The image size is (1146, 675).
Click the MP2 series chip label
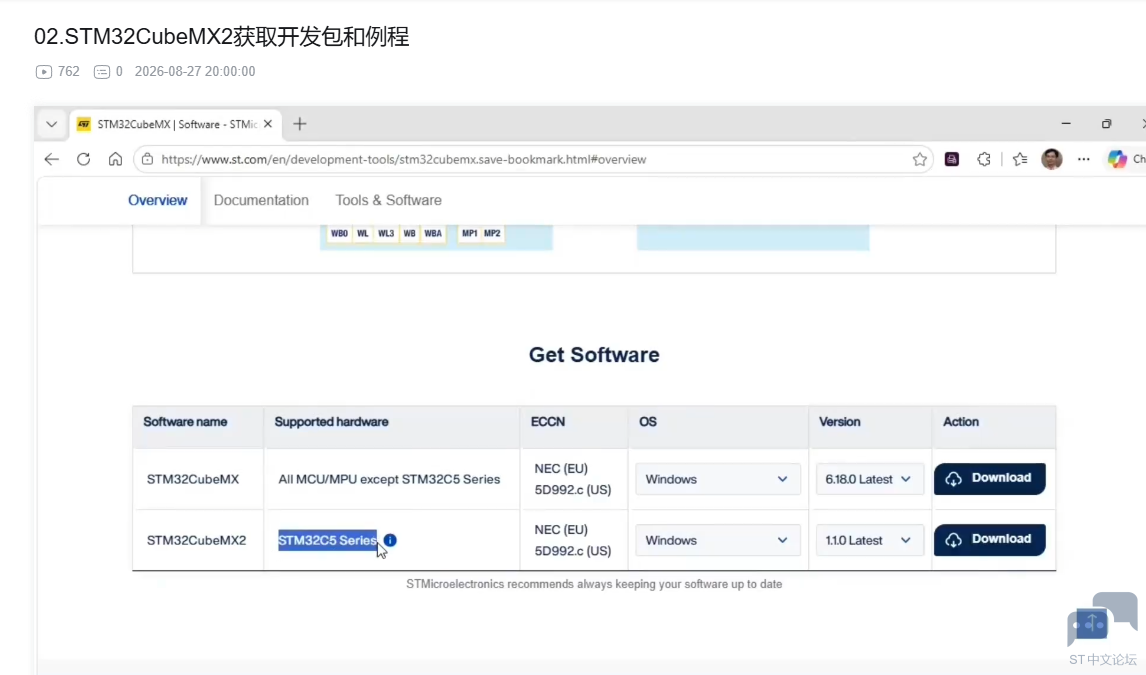click(492, 233)
